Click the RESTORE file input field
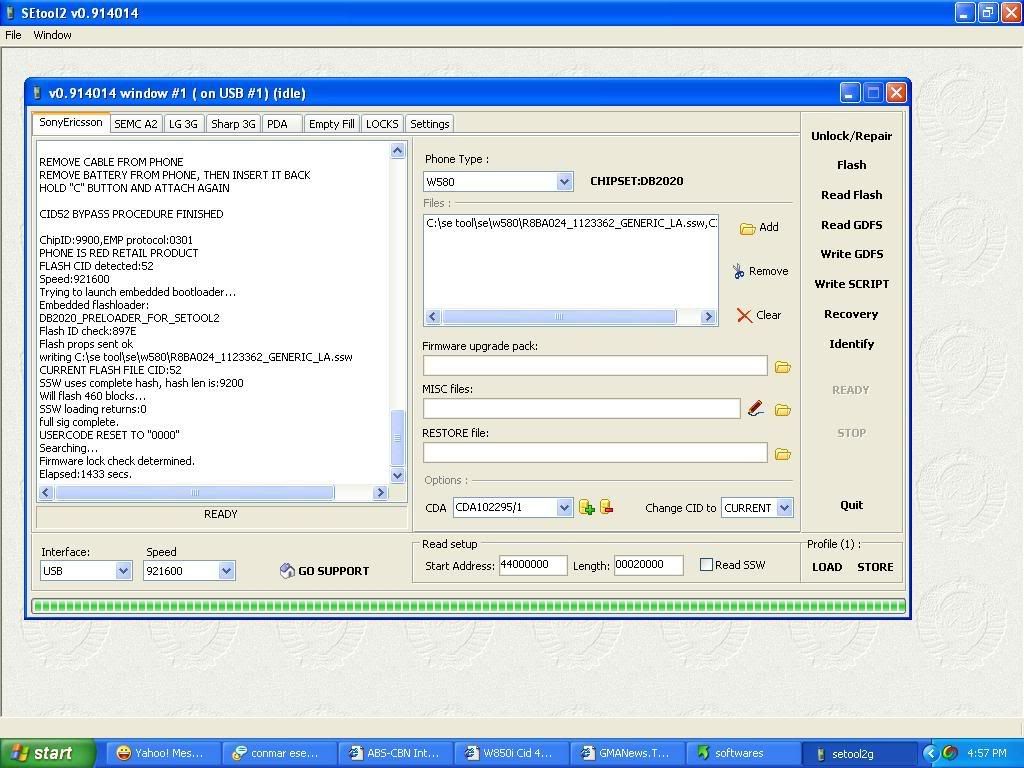The width and height of the screenshot is (1024, 768). point(595,453)
